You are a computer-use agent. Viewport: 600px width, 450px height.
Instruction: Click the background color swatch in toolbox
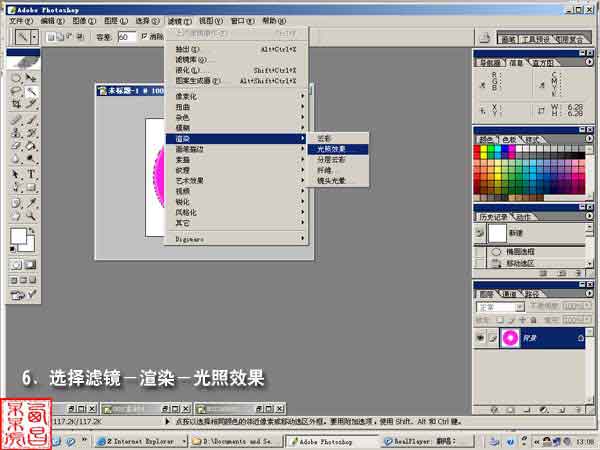tap(29, 246)
